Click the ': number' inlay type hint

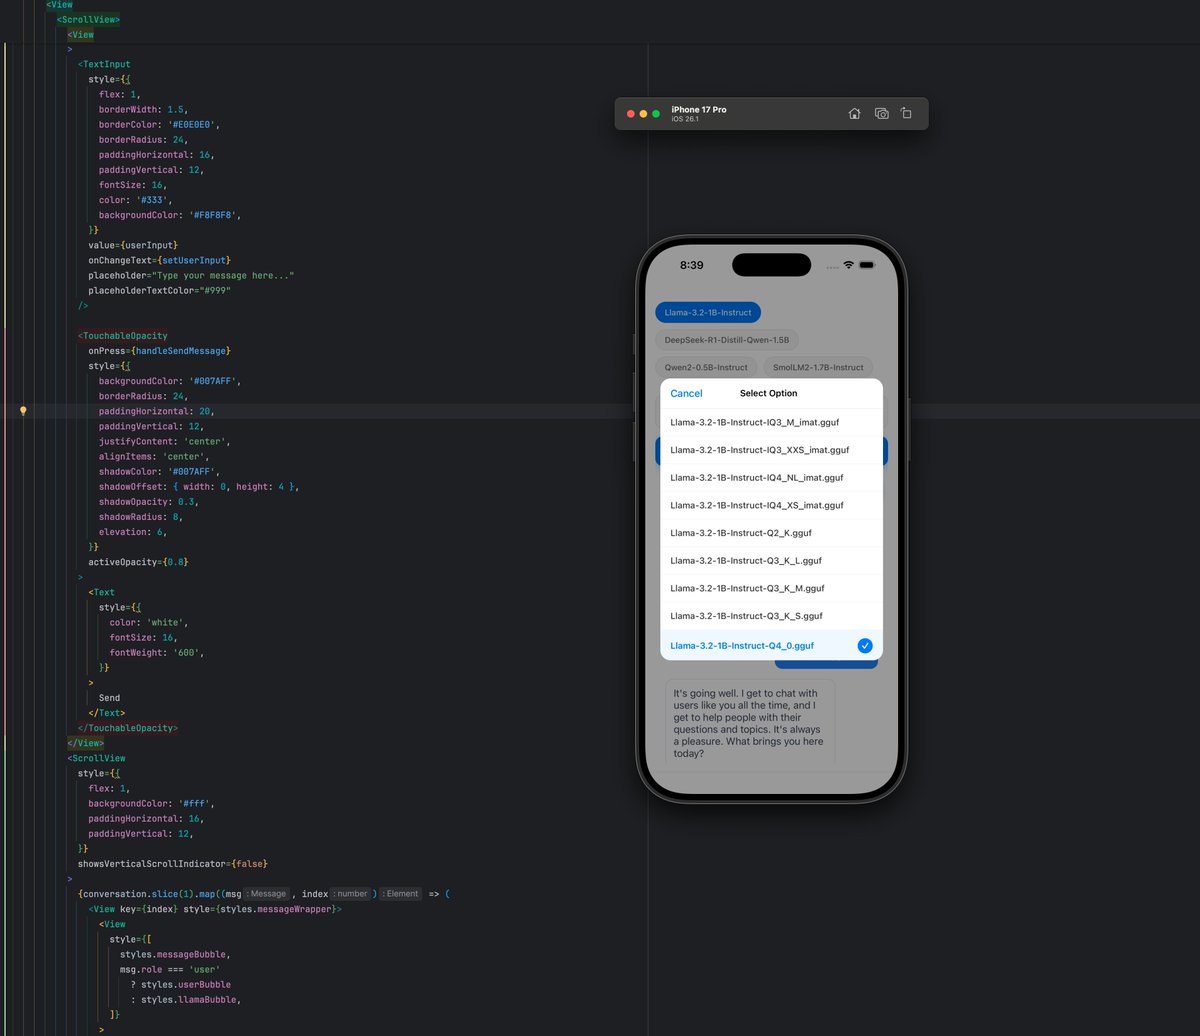[351, 894]
